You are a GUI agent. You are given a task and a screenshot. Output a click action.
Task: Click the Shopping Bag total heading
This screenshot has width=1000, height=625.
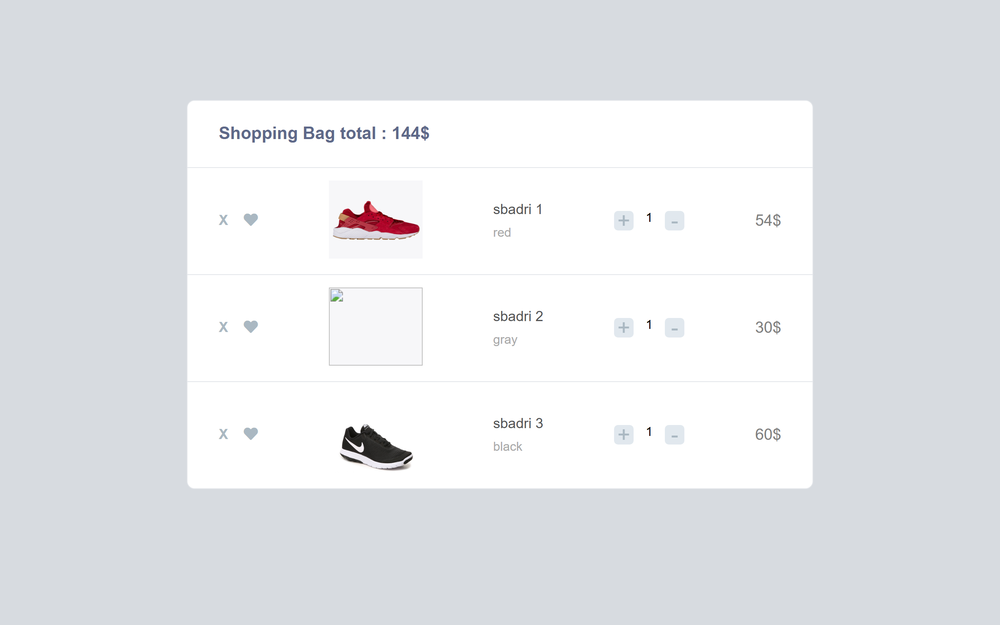click(x=324, y=133)
